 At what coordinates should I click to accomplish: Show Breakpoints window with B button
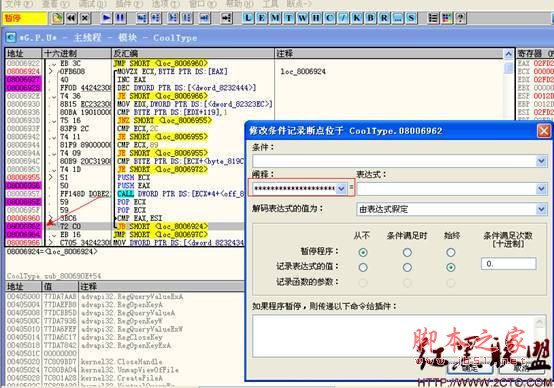click(x=371, y=18)
